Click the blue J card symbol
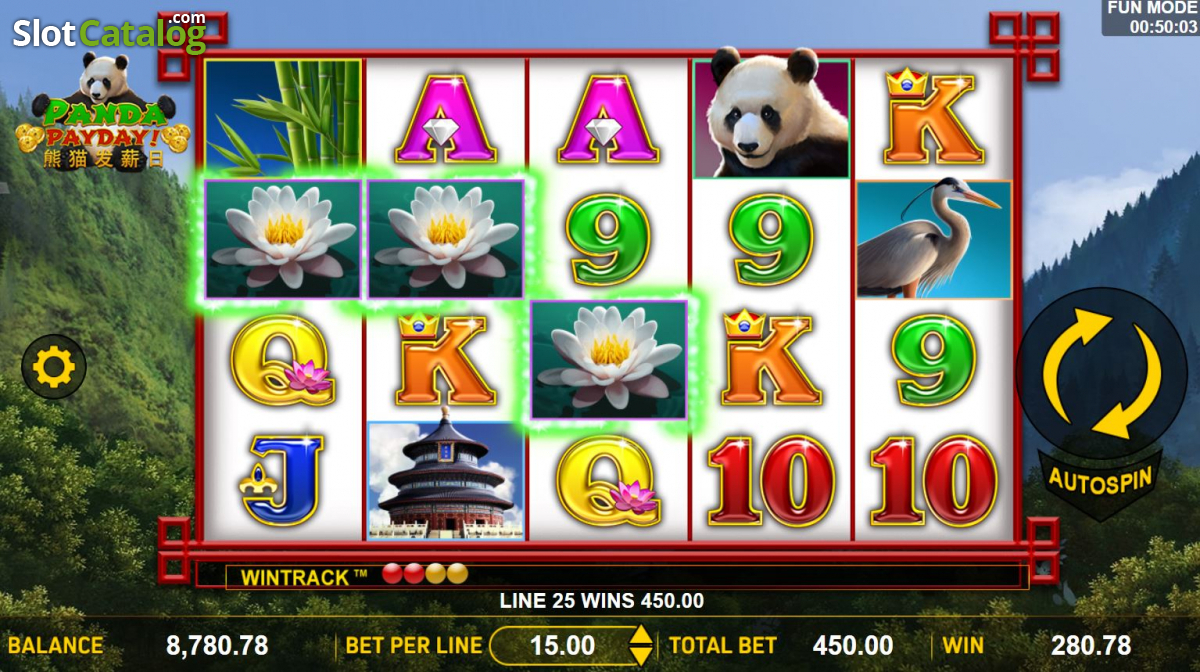This screenshot has width=1200, height=672. [x=283, y=480]
